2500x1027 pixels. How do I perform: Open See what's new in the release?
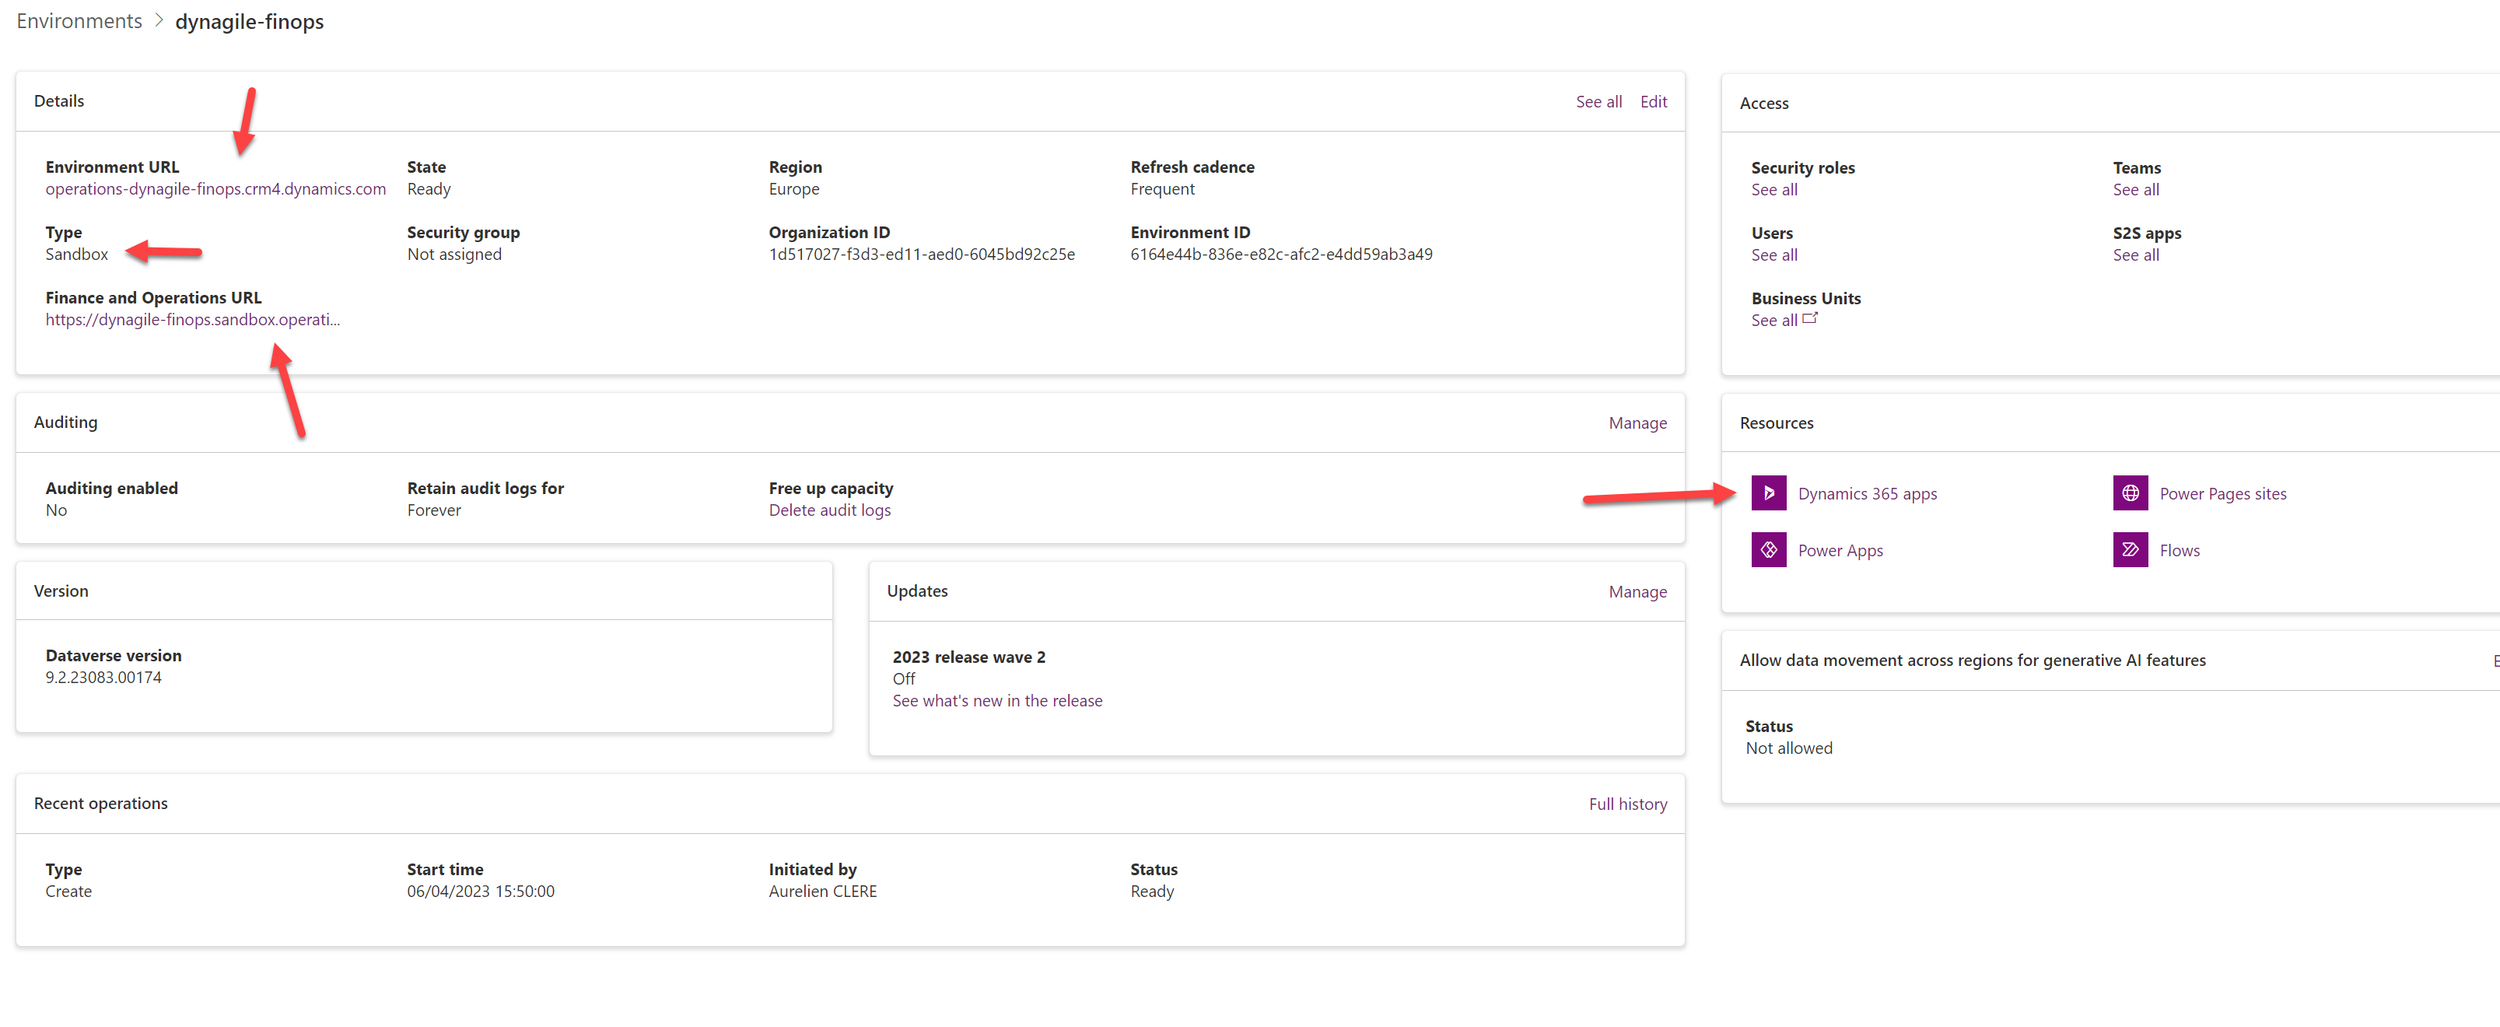(997, 701)
